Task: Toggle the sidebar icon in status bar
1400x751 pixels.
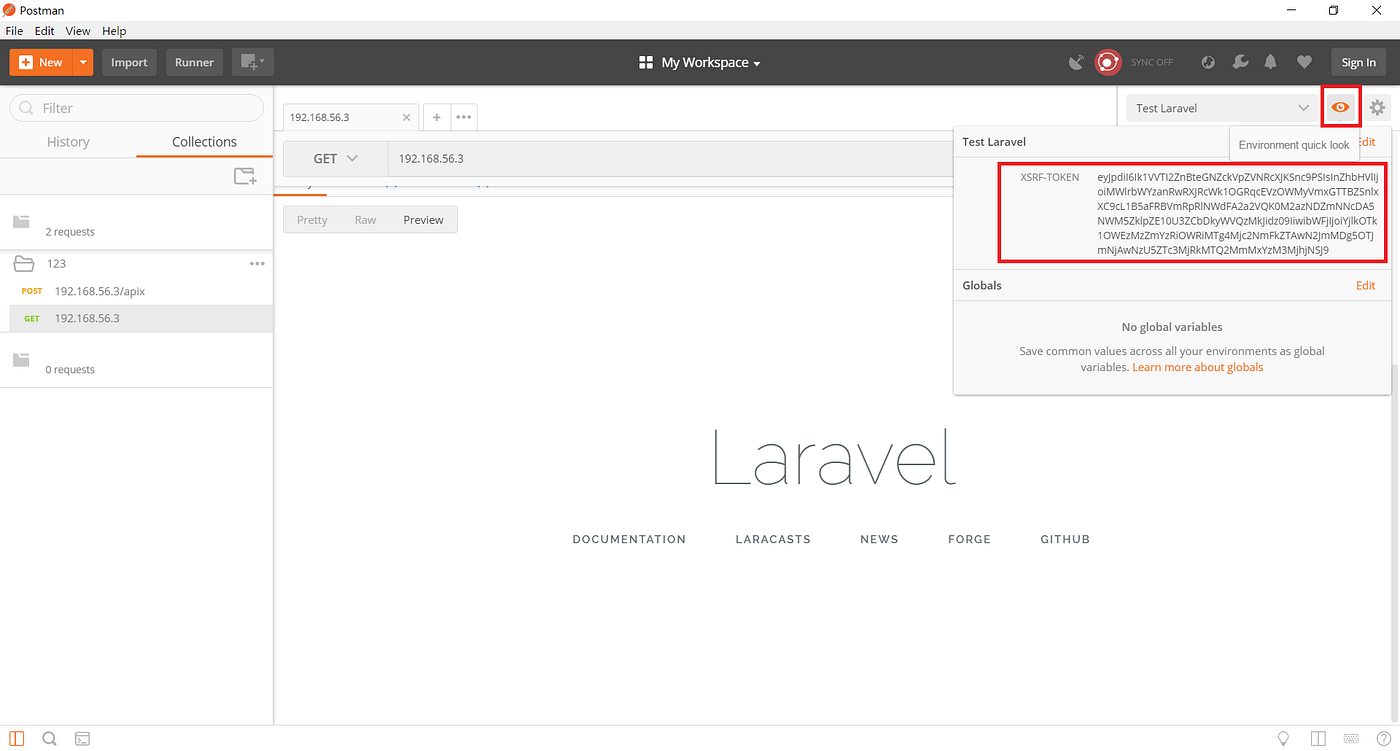Action: pos(16,739)
